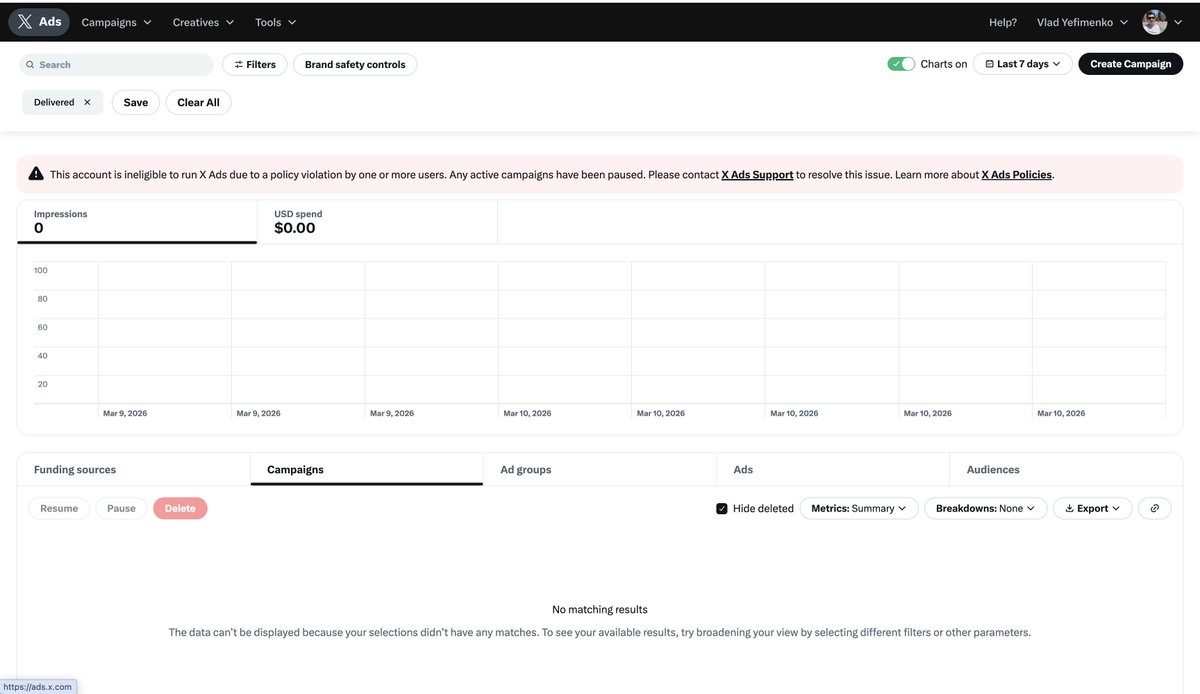Switch to the Ad groups tab
This screenshot has width=1200, height=694.
(600, 469)
